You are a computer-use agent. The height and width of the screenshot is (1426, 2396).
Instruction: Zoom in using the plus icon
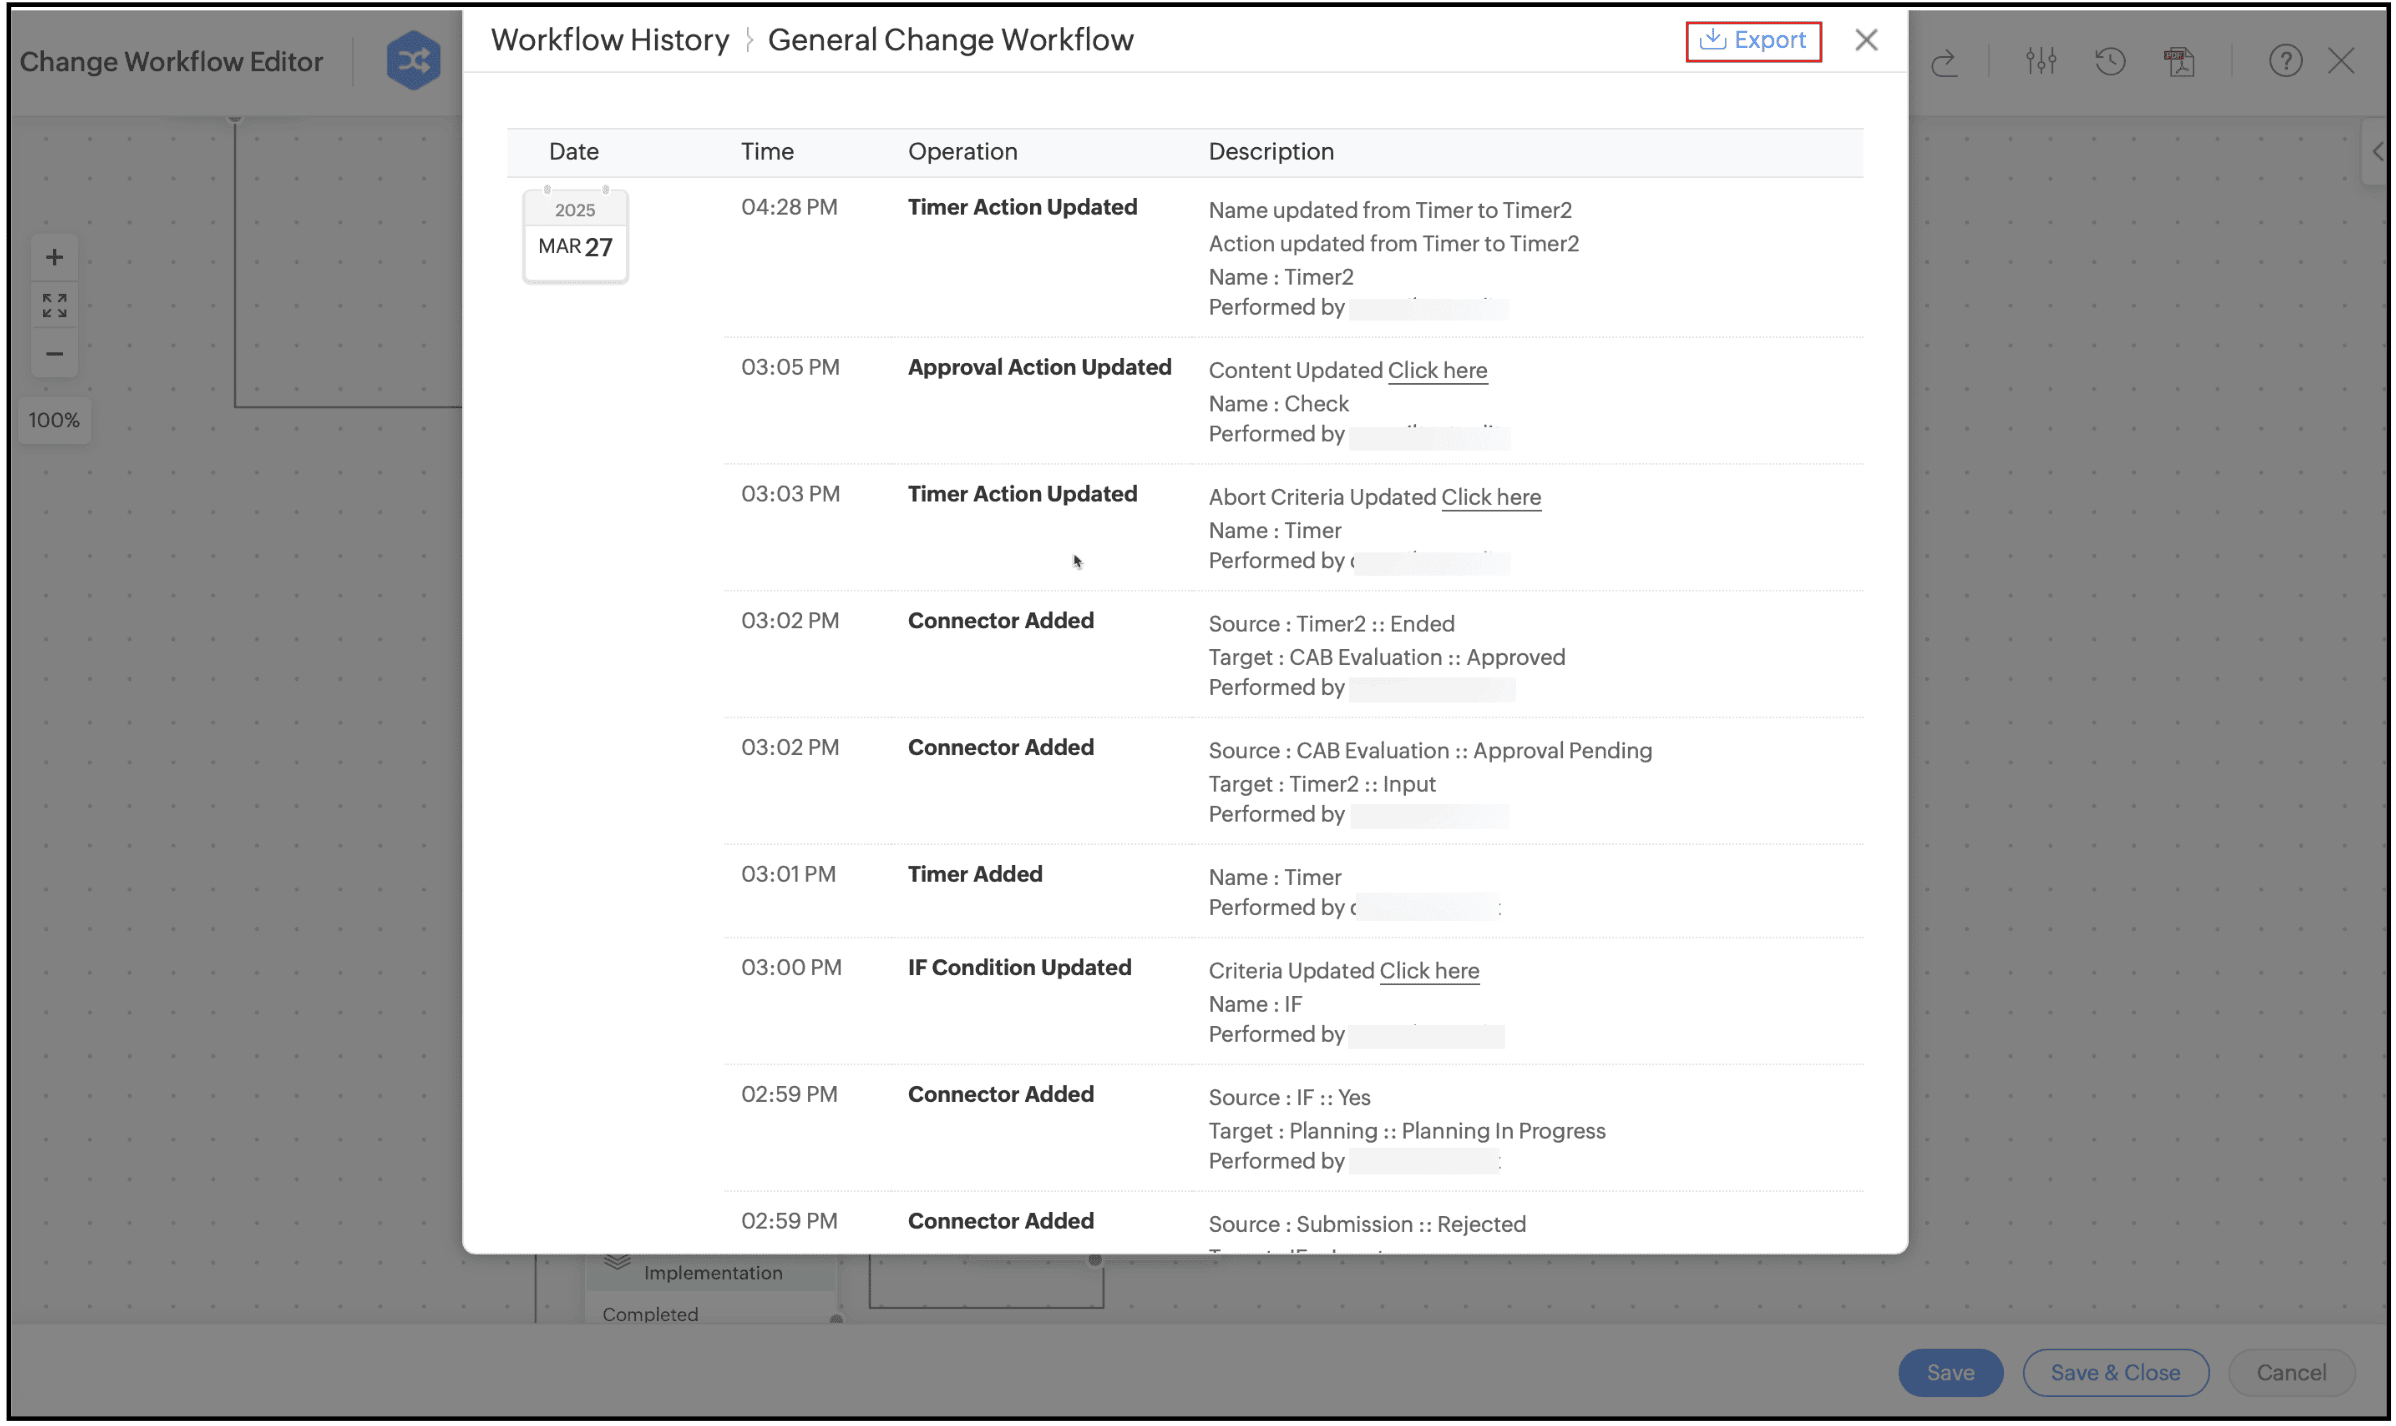tap(55, 257)
